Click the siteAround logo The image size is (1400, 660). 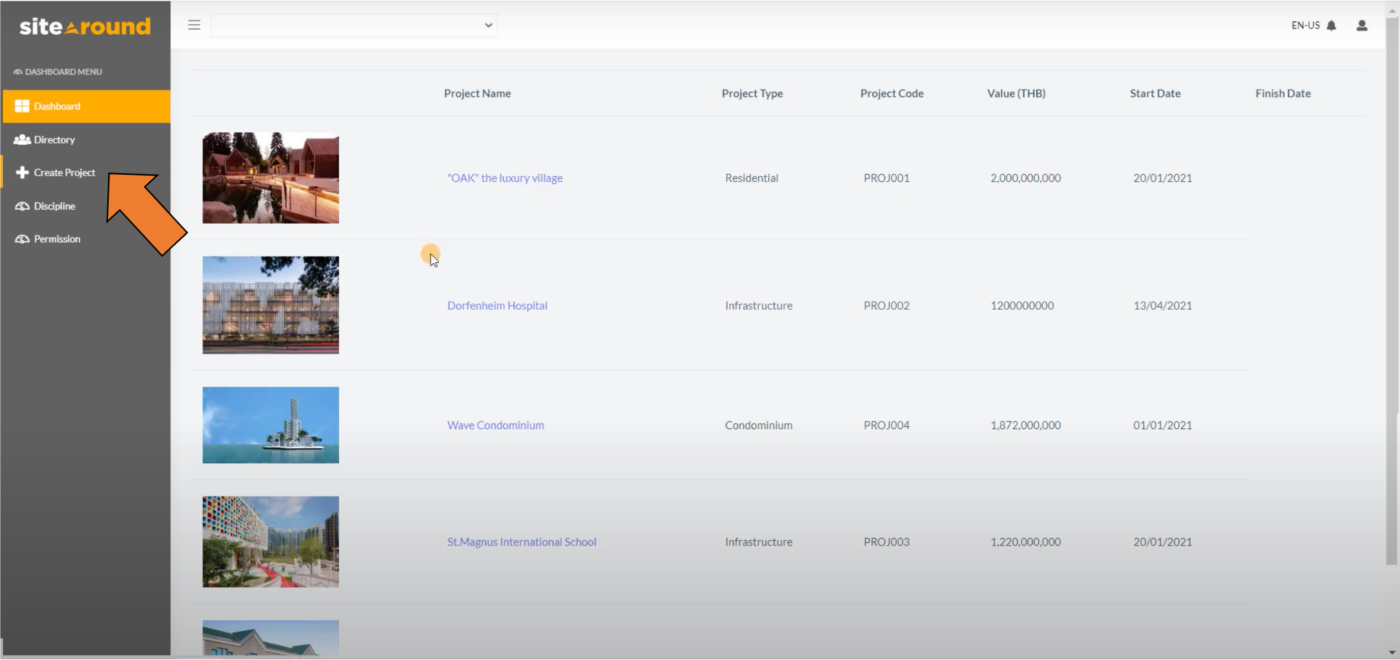click(x=83, y=27)
